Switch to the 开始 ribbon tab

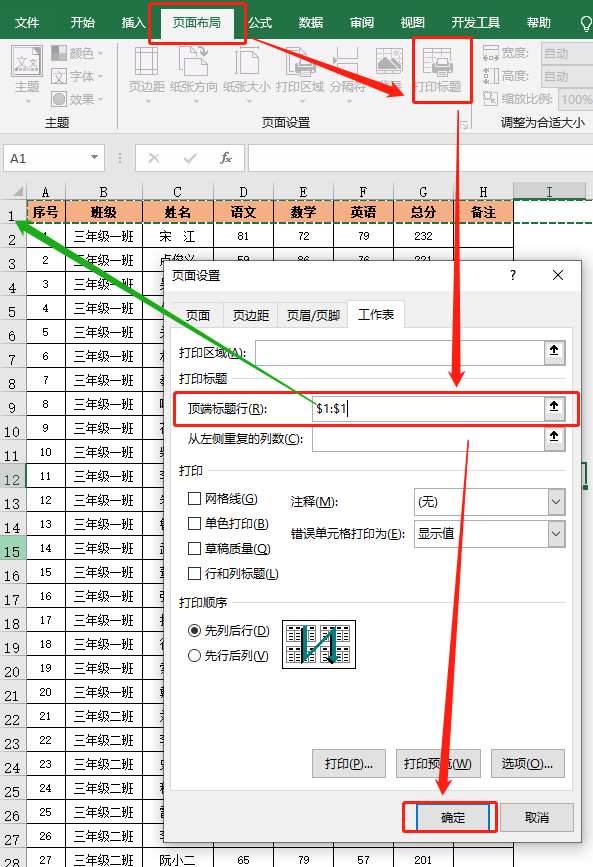(82, 23)
